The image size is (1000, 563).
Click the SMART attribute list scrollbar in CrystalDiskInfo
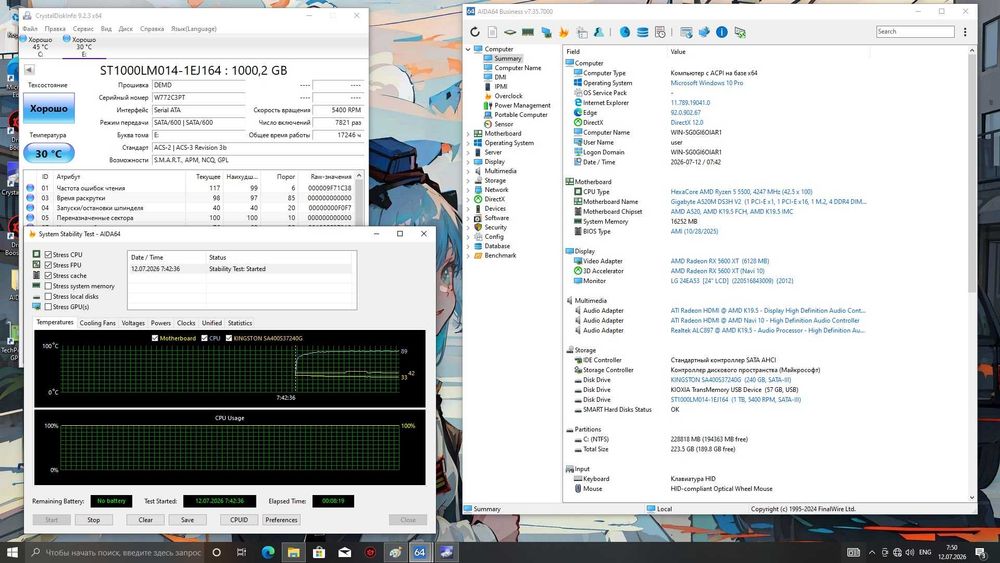coord(360,198)
